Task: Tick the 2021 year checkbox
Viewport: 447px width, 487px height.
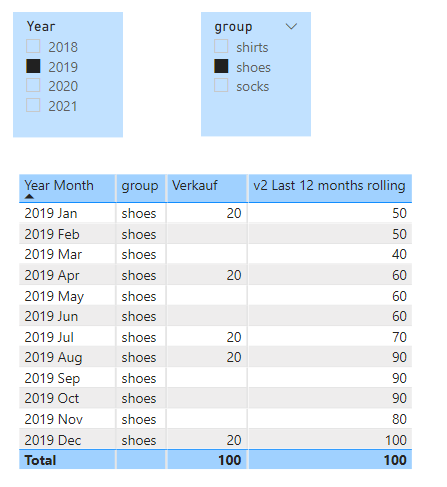Action: [33, 105]
